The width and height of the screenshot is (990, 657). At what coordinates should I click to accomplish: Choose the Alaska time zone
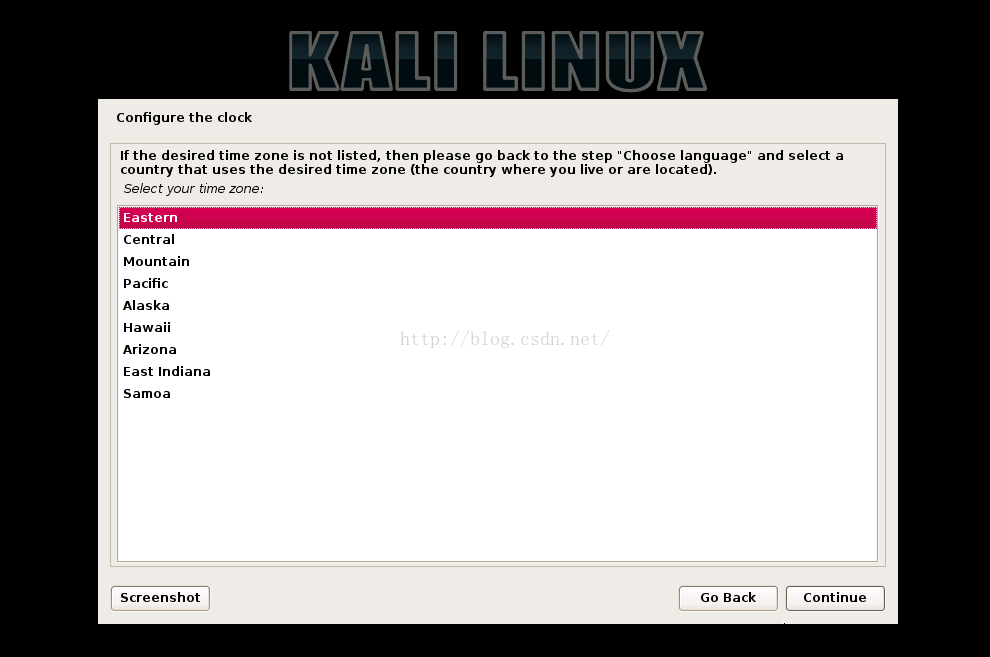click(498, 306)
